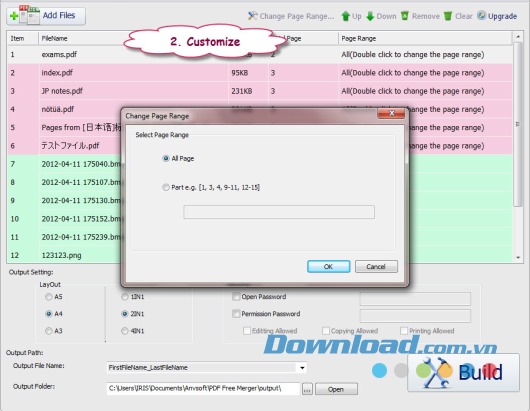530x411 pixels.
Task: Click the Upgrade link
Action: (497, 16)
